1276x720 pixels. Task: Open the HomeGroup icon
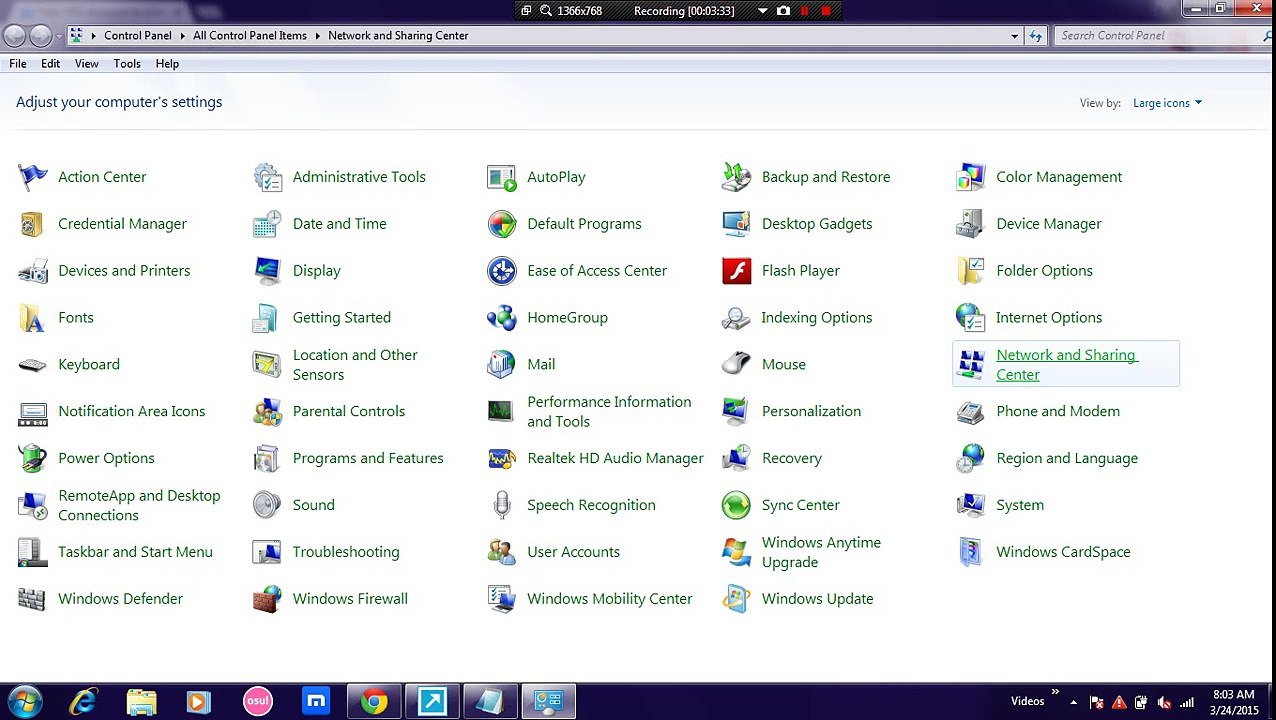502,318
